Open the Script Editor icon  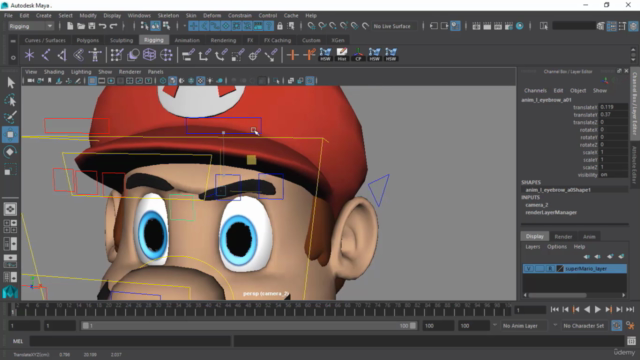coord(631,341)
